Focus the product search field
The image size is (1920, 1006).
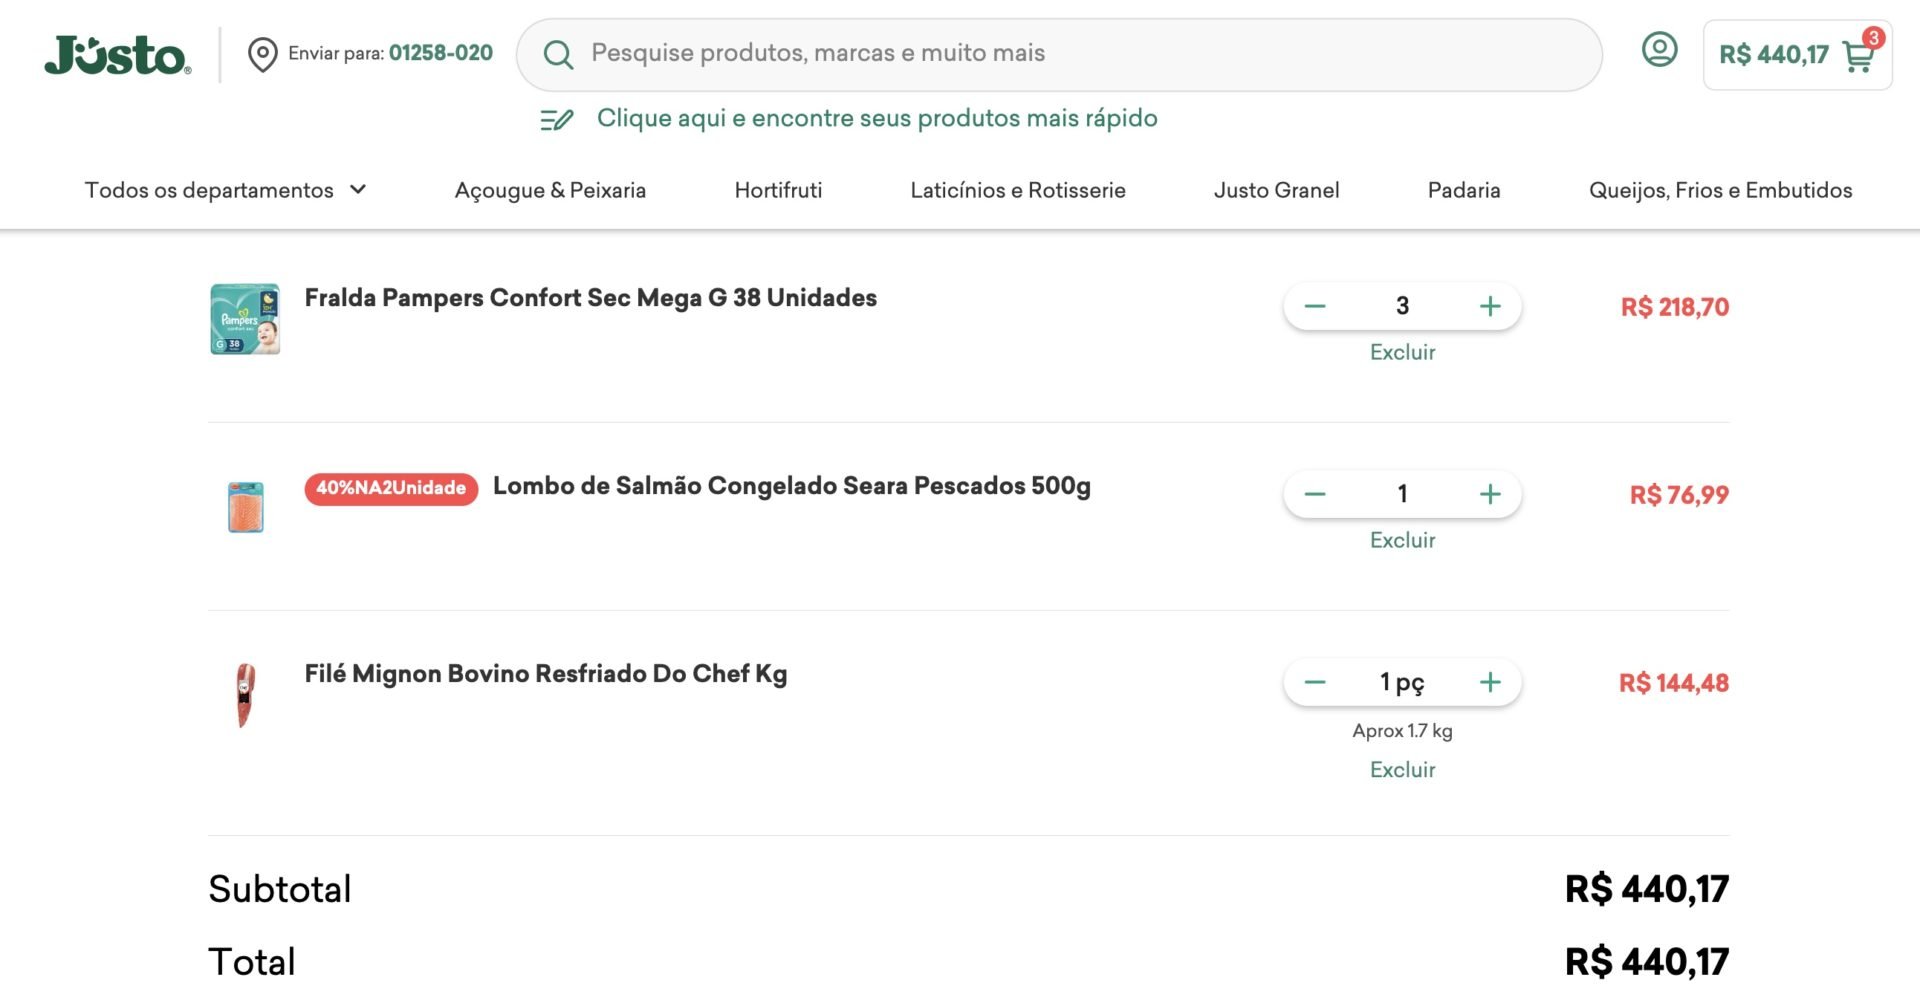pyautogui.click(x=1059, y=54)
